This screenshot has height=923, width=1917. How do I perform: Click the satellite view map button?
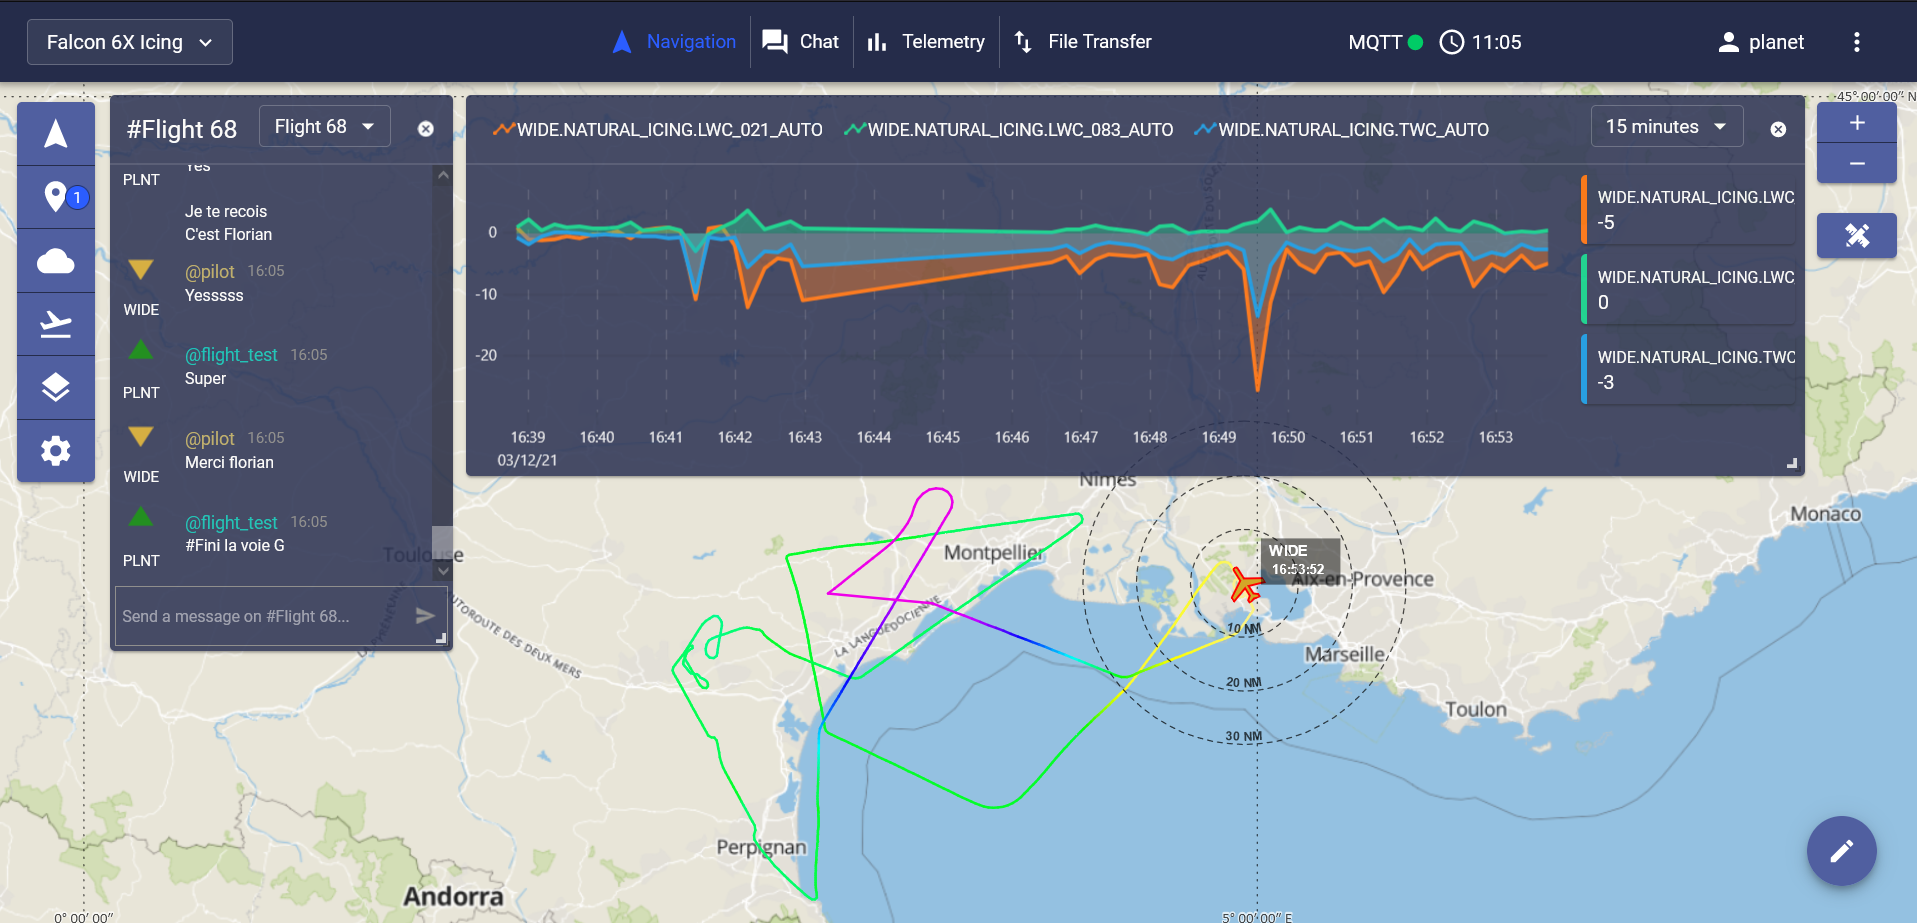[x=1857, y=236]
